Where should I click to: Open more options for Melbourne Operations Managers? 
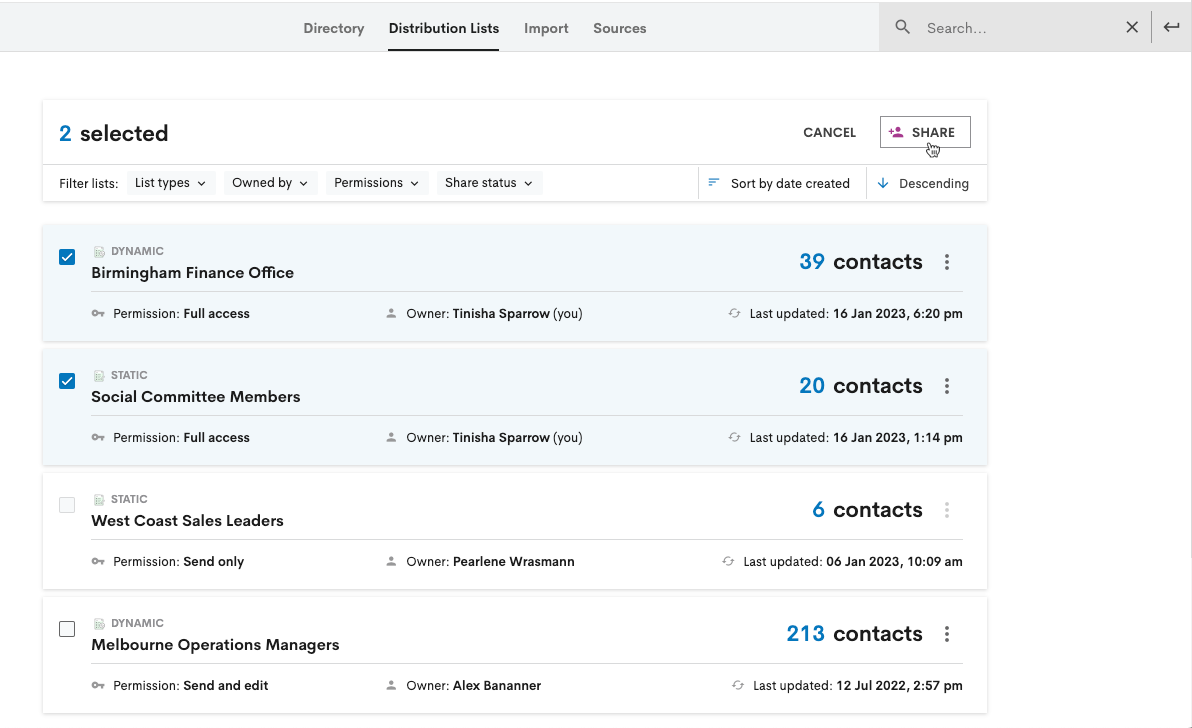tap(946, 634)
